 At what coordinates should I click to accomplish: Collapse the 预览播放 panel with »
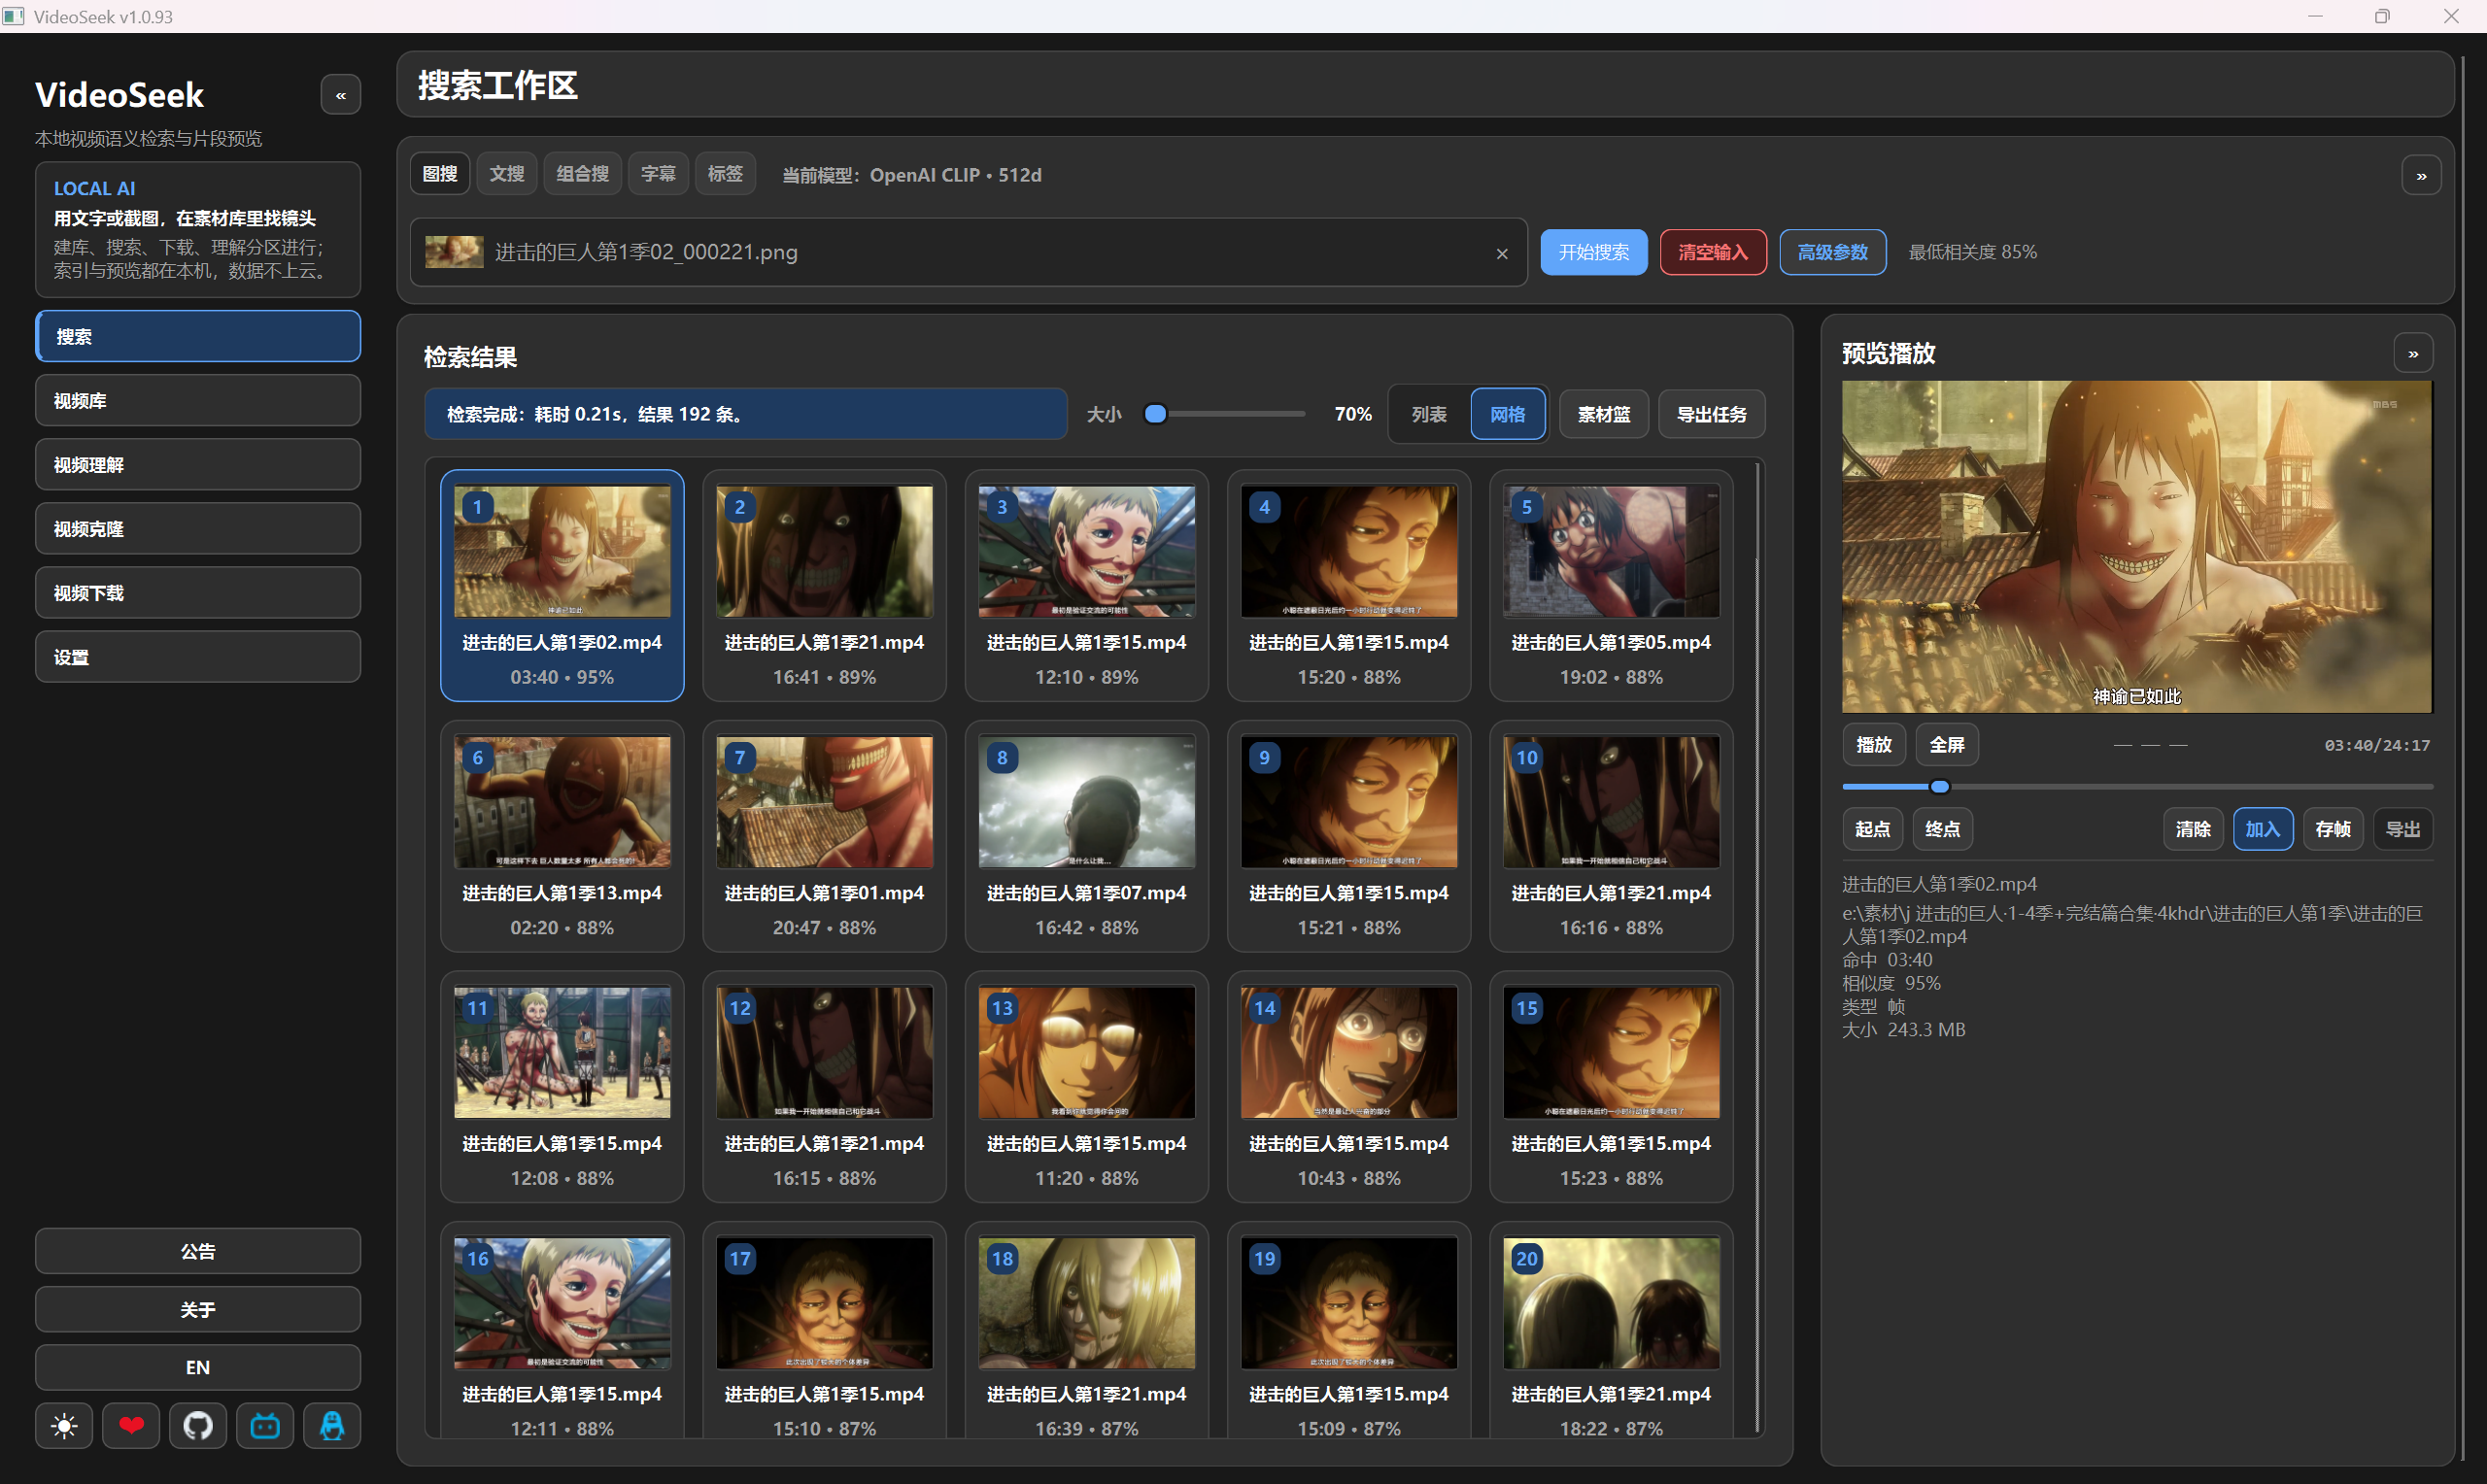(x=2413, y=354)
